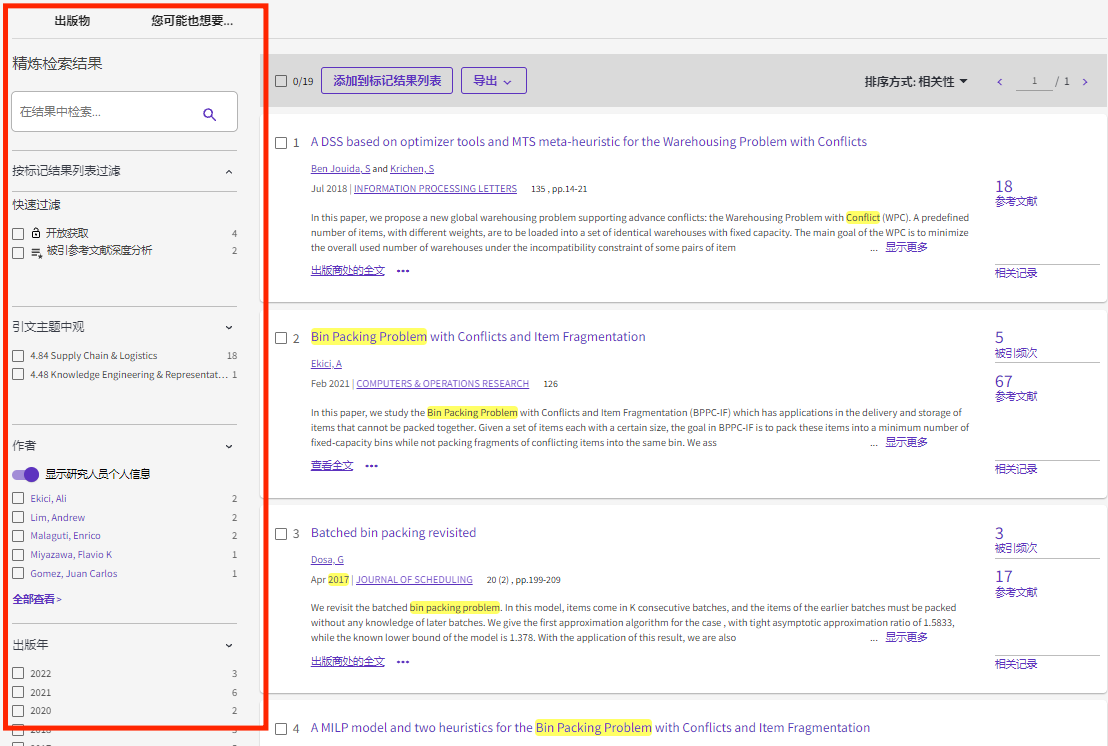1108x746 pixels.
Task: Check author Ekici, Ali checkbox
Action: click(18, 498)
